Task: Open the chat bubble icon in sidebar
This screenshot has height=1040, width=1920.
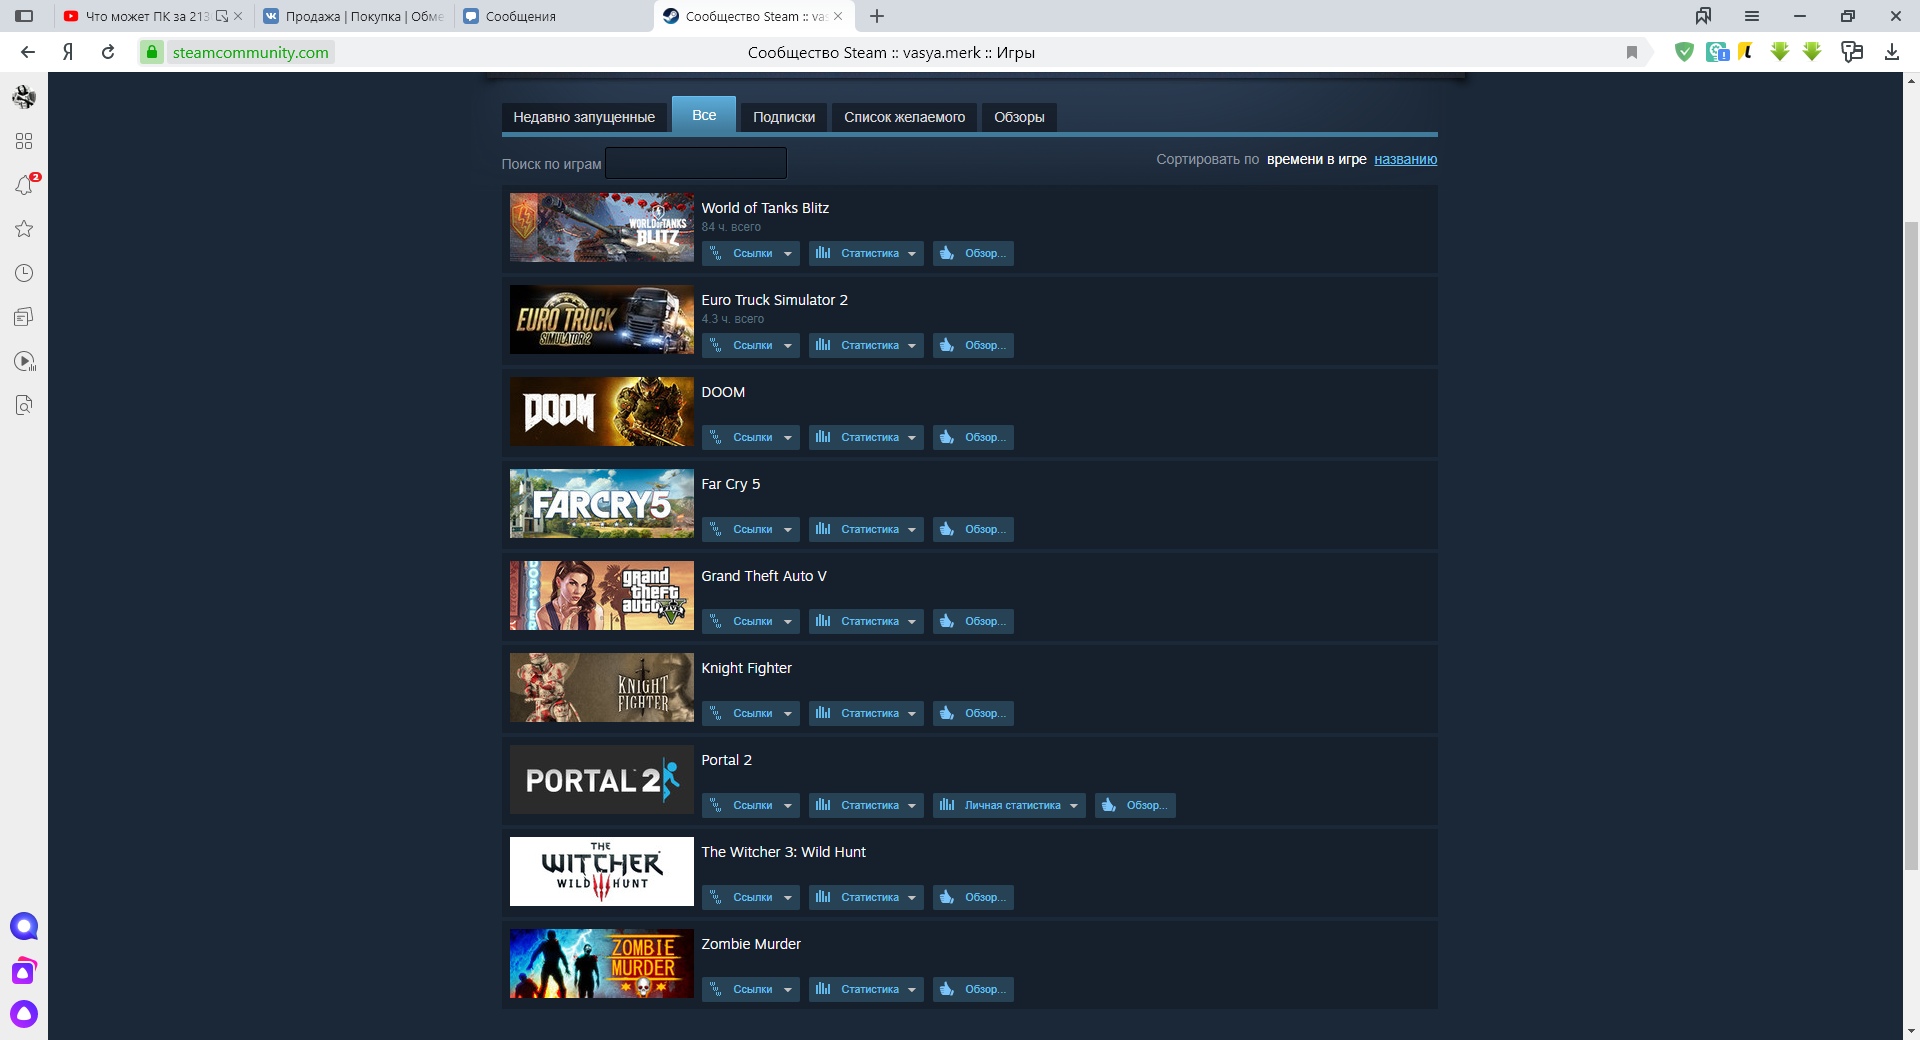Action: point(24,926)
